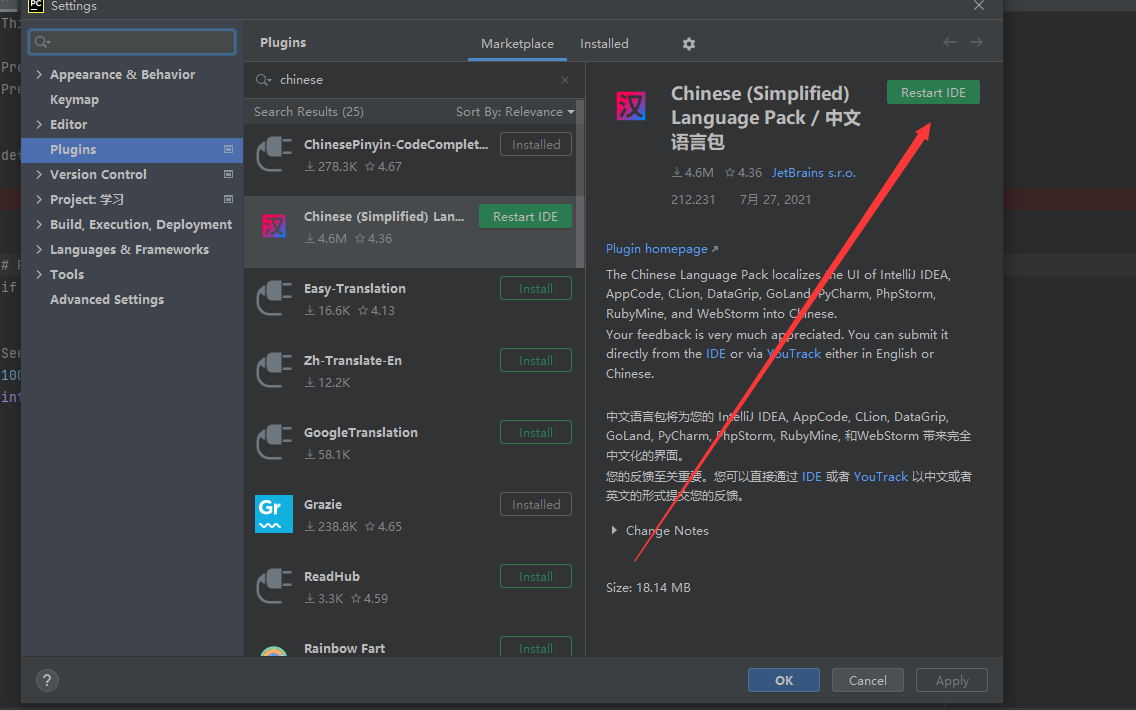Click OK to confirm settings
1136x710 pixels.
click(x=784, y=680)
